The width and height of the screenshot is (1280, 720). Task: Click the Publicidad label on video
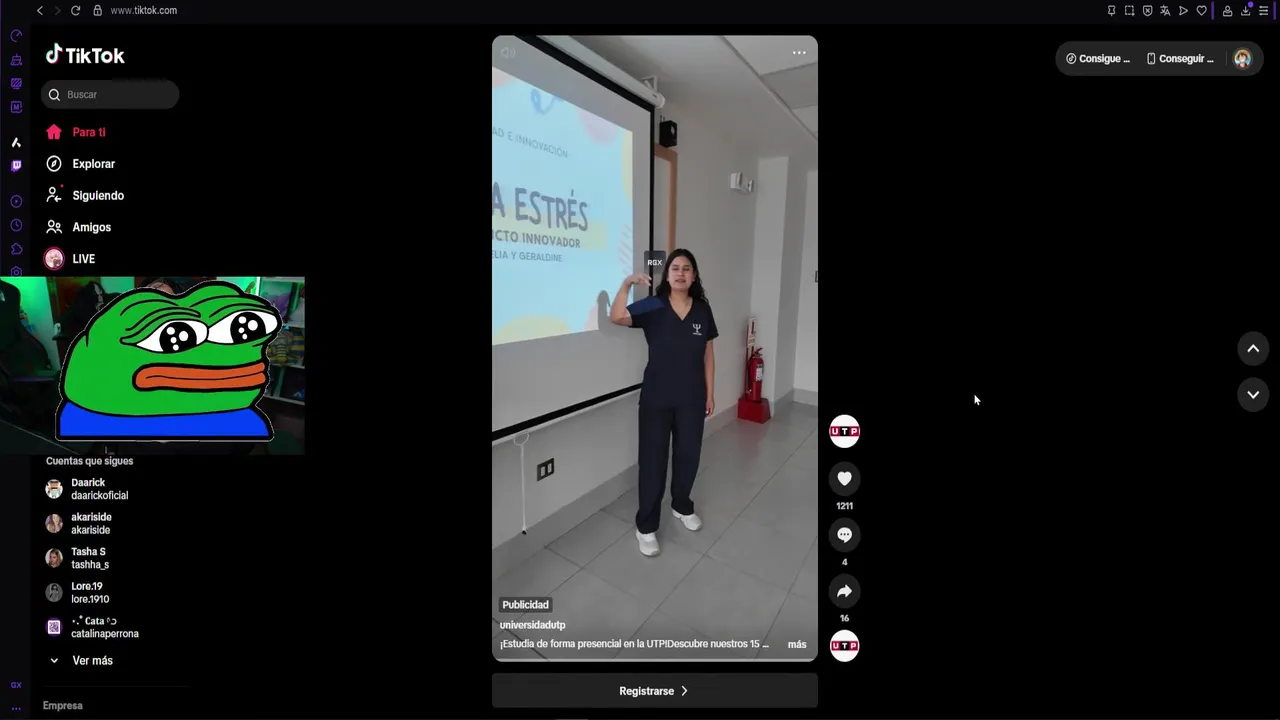pyautogui.click(x=525, y=605)
